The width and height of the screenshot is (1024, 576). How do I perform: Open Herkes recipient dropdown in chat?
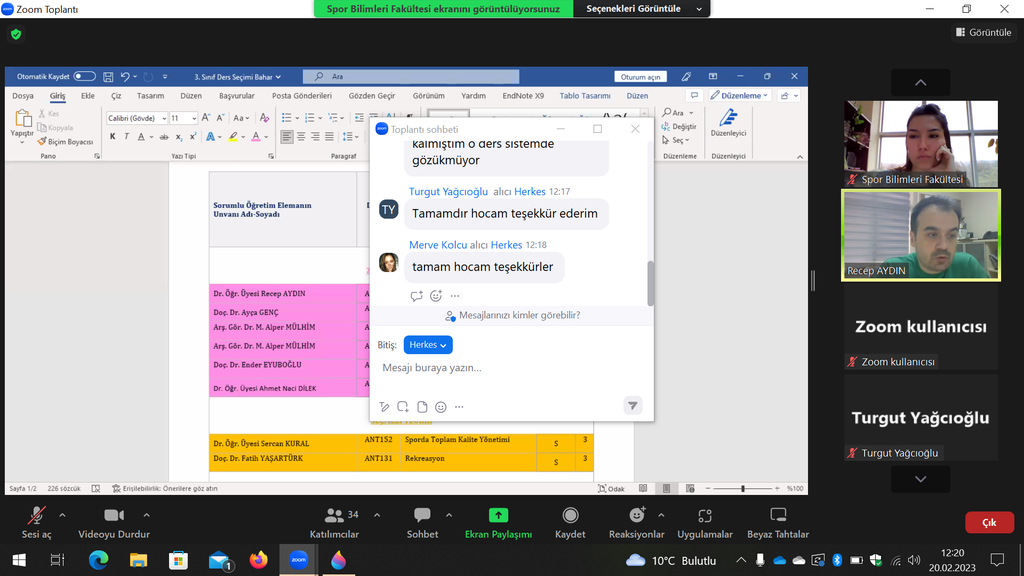[x=428, y=344]
